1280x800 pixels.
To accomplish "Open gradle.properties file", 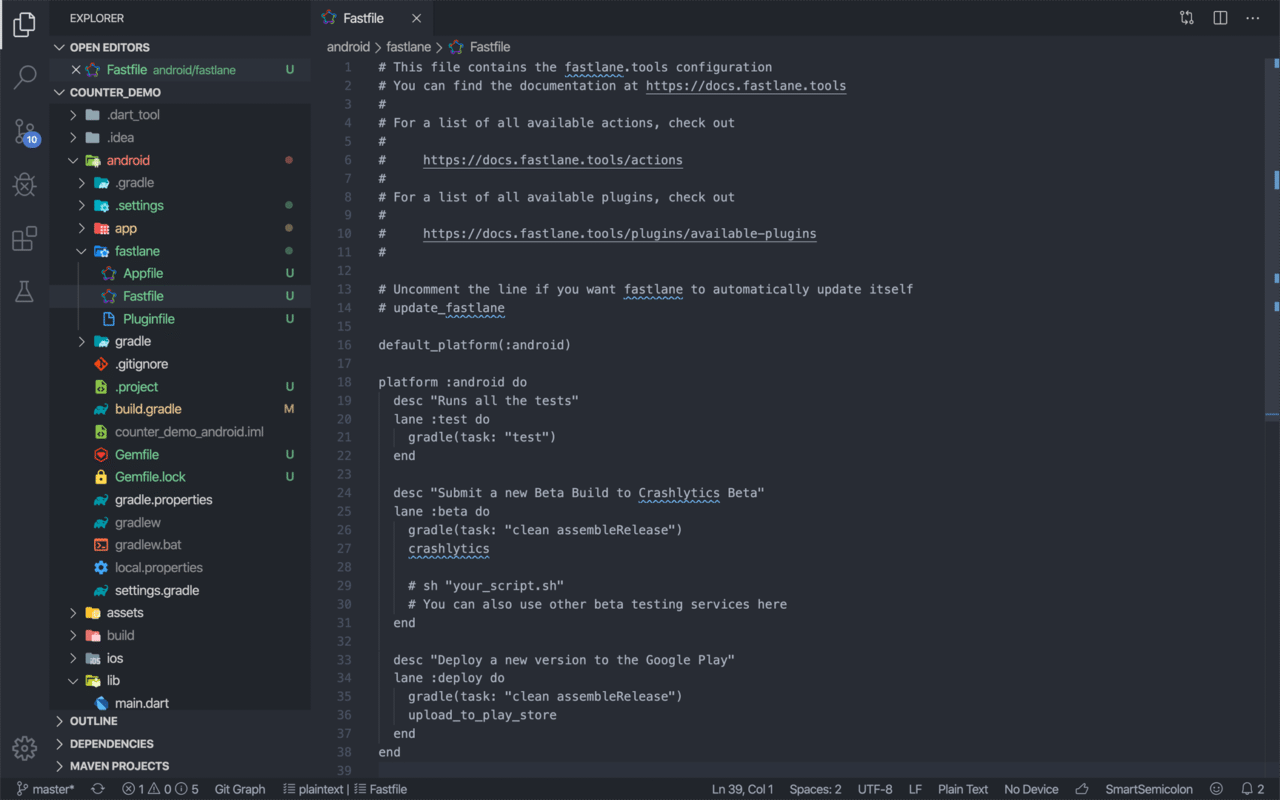I will (x=180, y=500).
